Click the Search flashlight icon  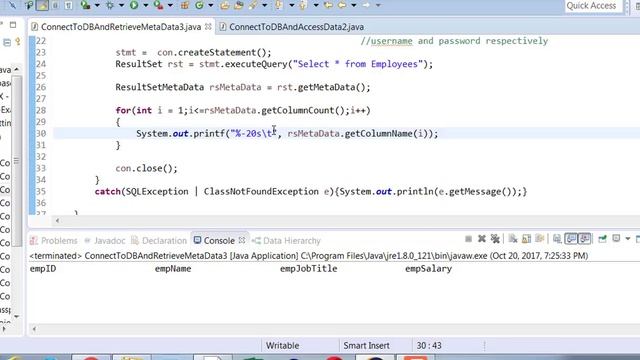click(253, 5)
